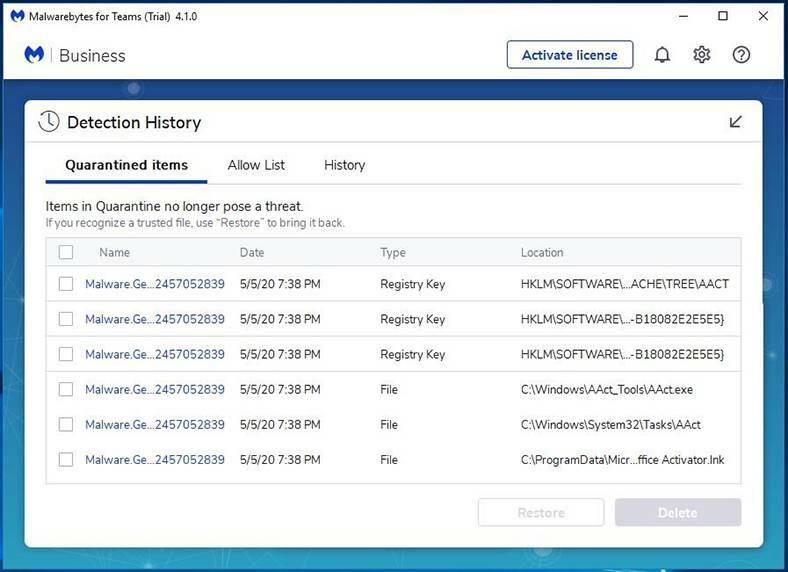Select the Quarantined items tab
The width and height of the screenshot is (788, 572).
pos(126,165)
